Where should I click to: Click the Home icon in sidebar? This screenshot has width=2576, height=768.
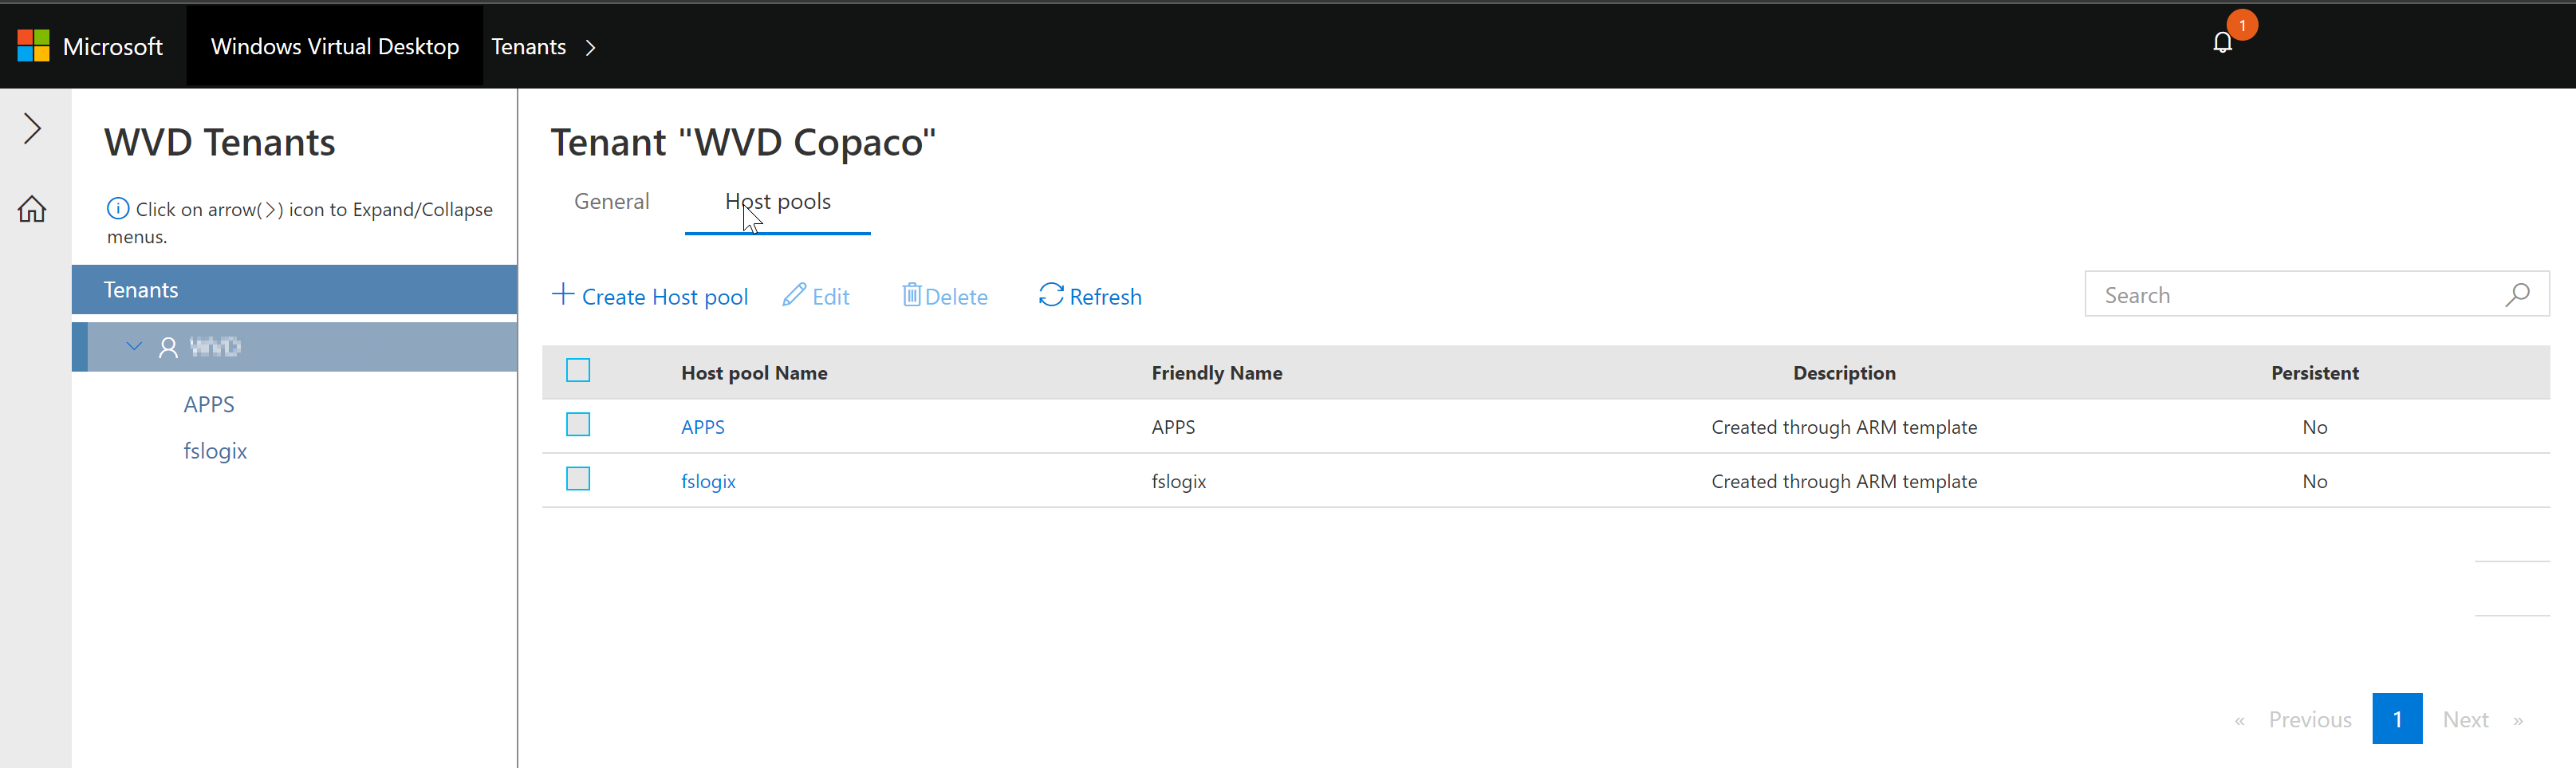32,209
